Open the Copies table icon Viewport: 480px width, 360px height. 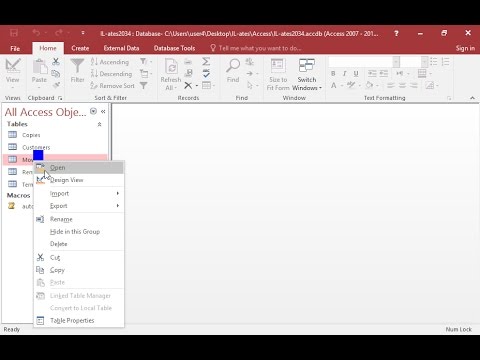point(12,135)
